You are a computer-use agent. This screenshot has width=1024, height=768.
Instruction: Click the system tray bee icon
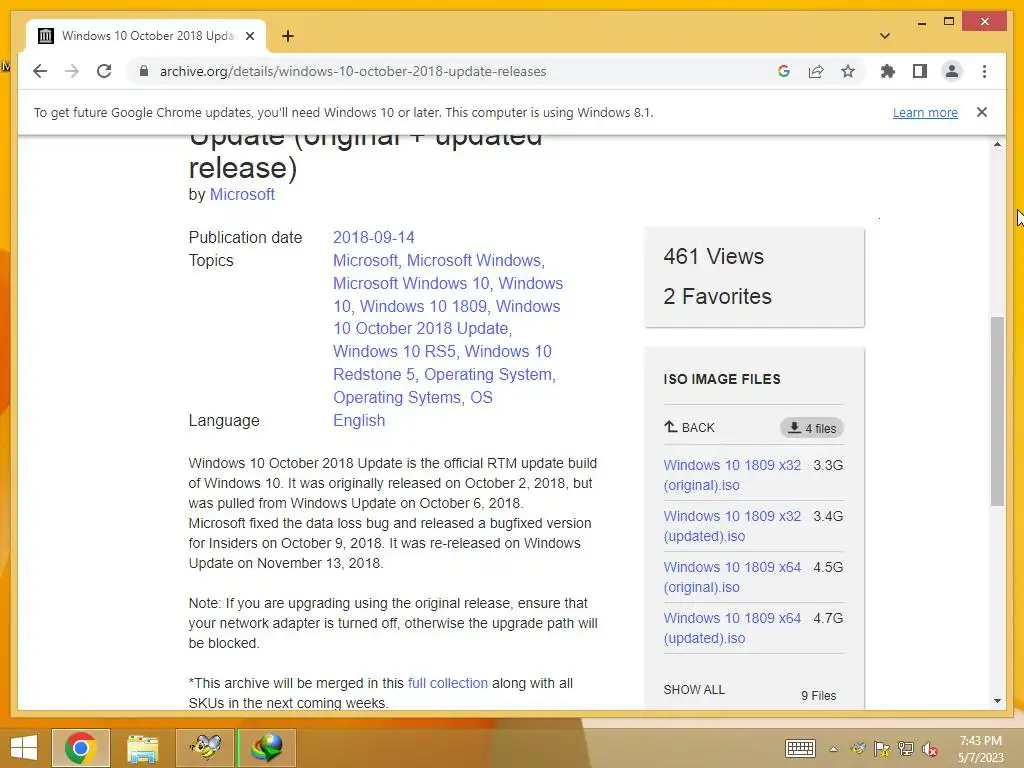point(858,749)
